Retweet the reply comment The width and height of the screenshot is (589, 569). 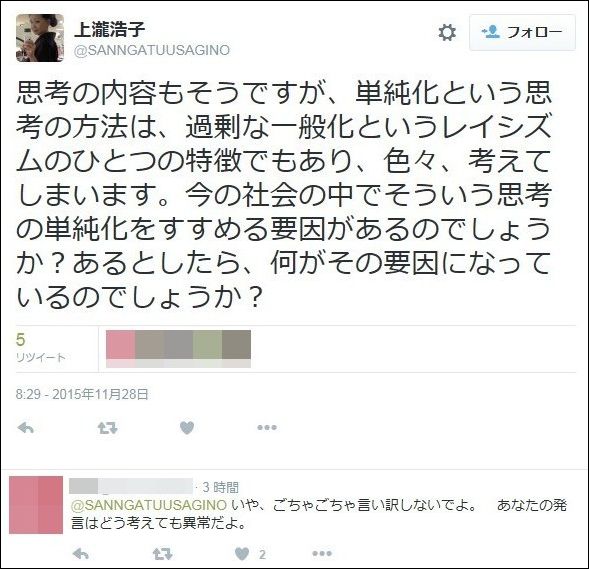(162, 554)
